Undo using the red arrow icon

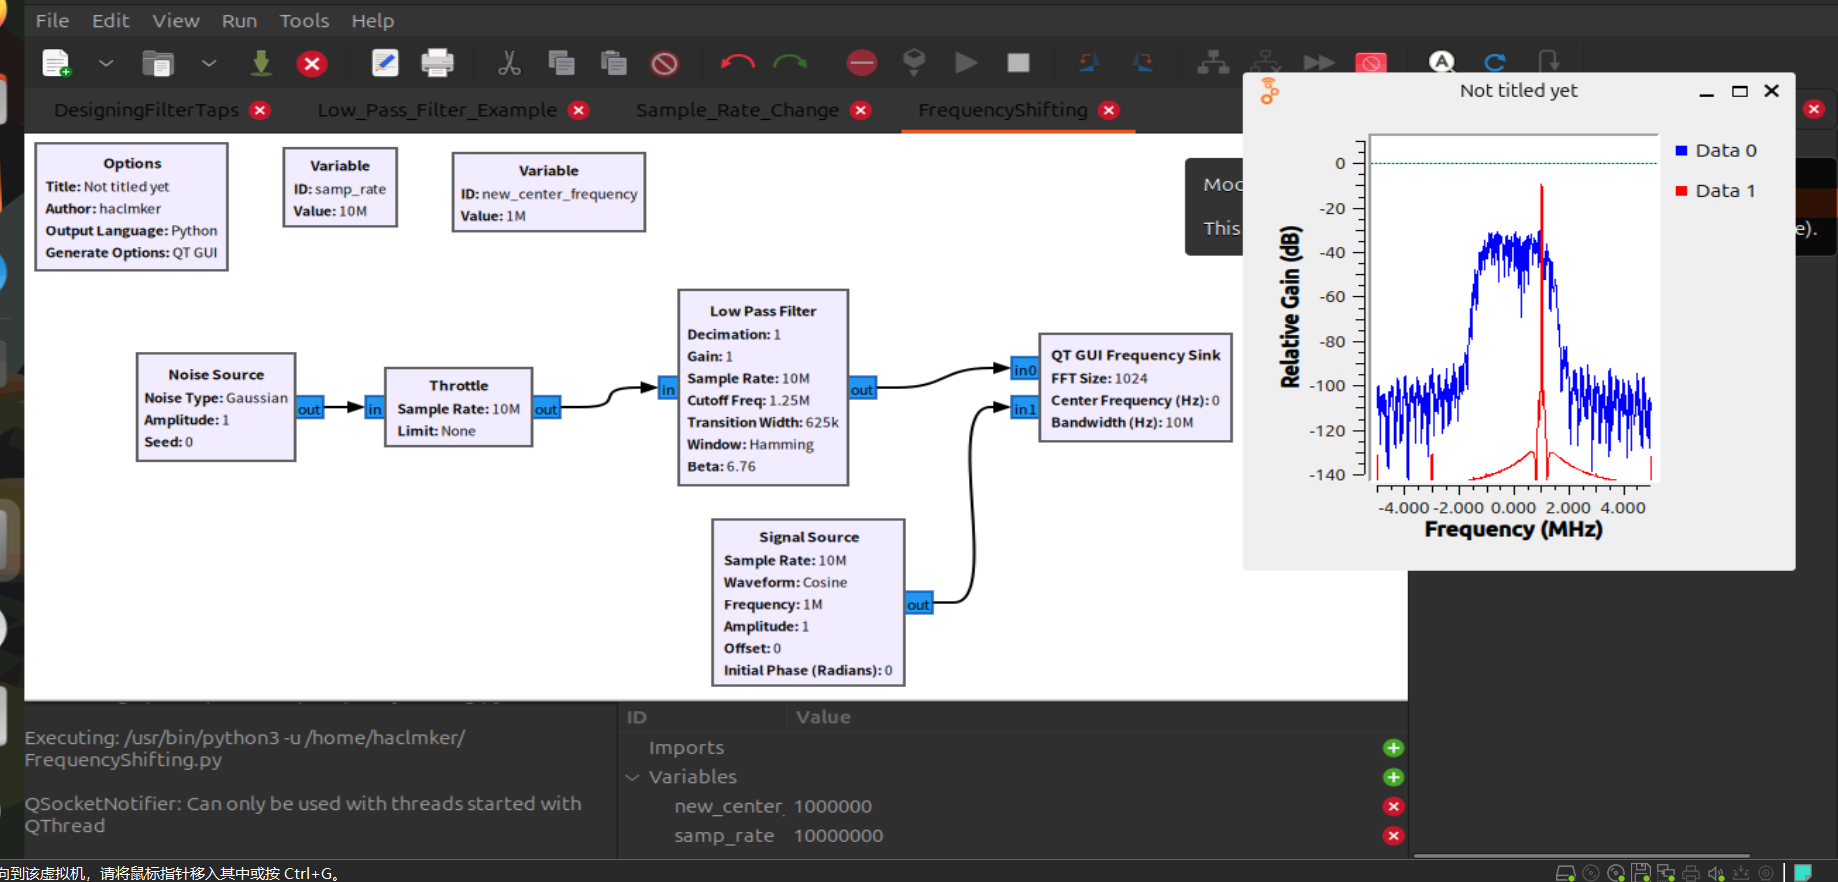point(737,63)
